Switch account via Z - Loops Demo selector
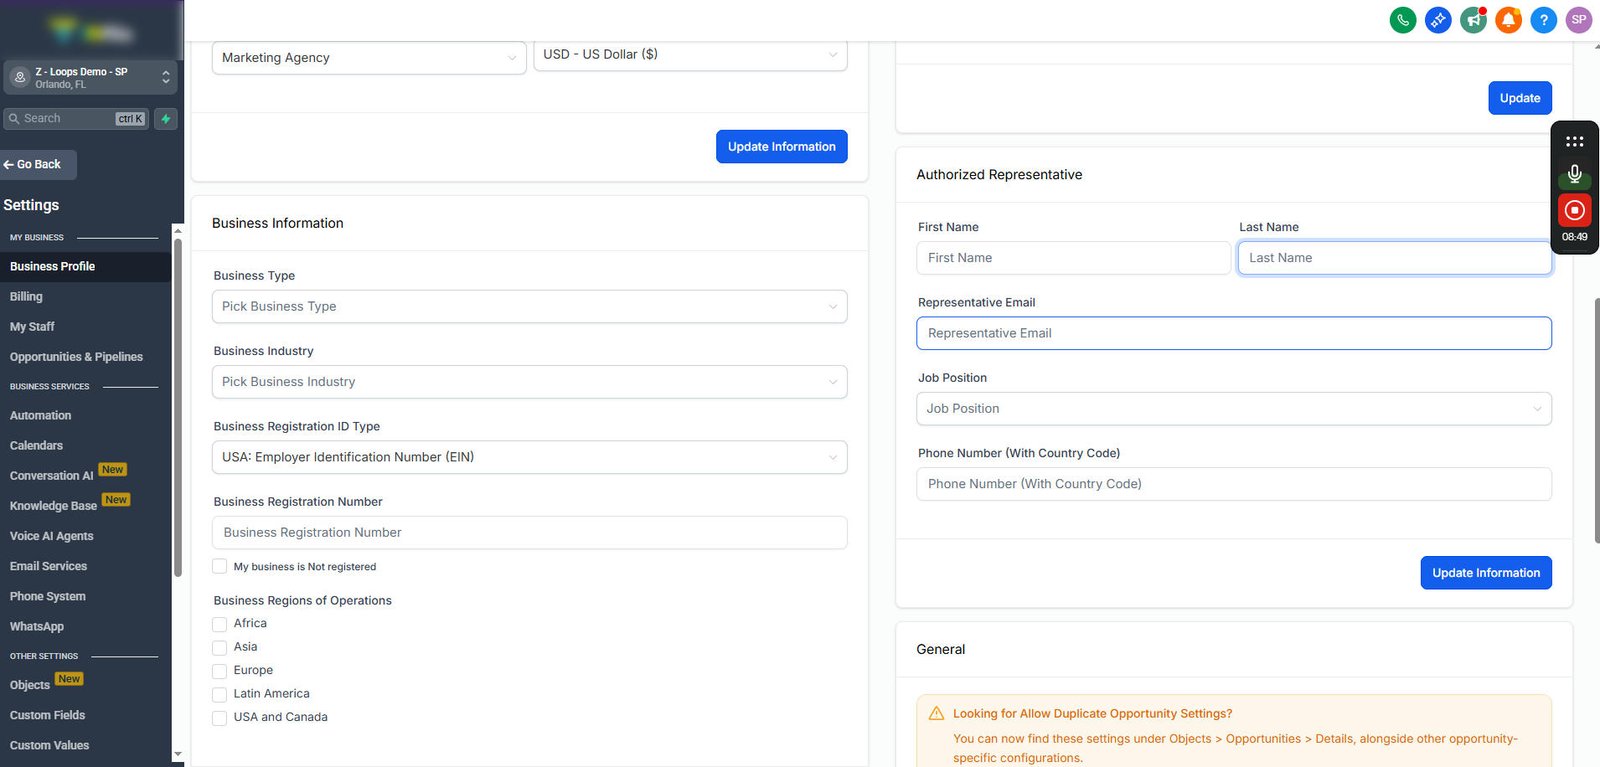This screenshot has height=767, width=1600. coord(90,77)
